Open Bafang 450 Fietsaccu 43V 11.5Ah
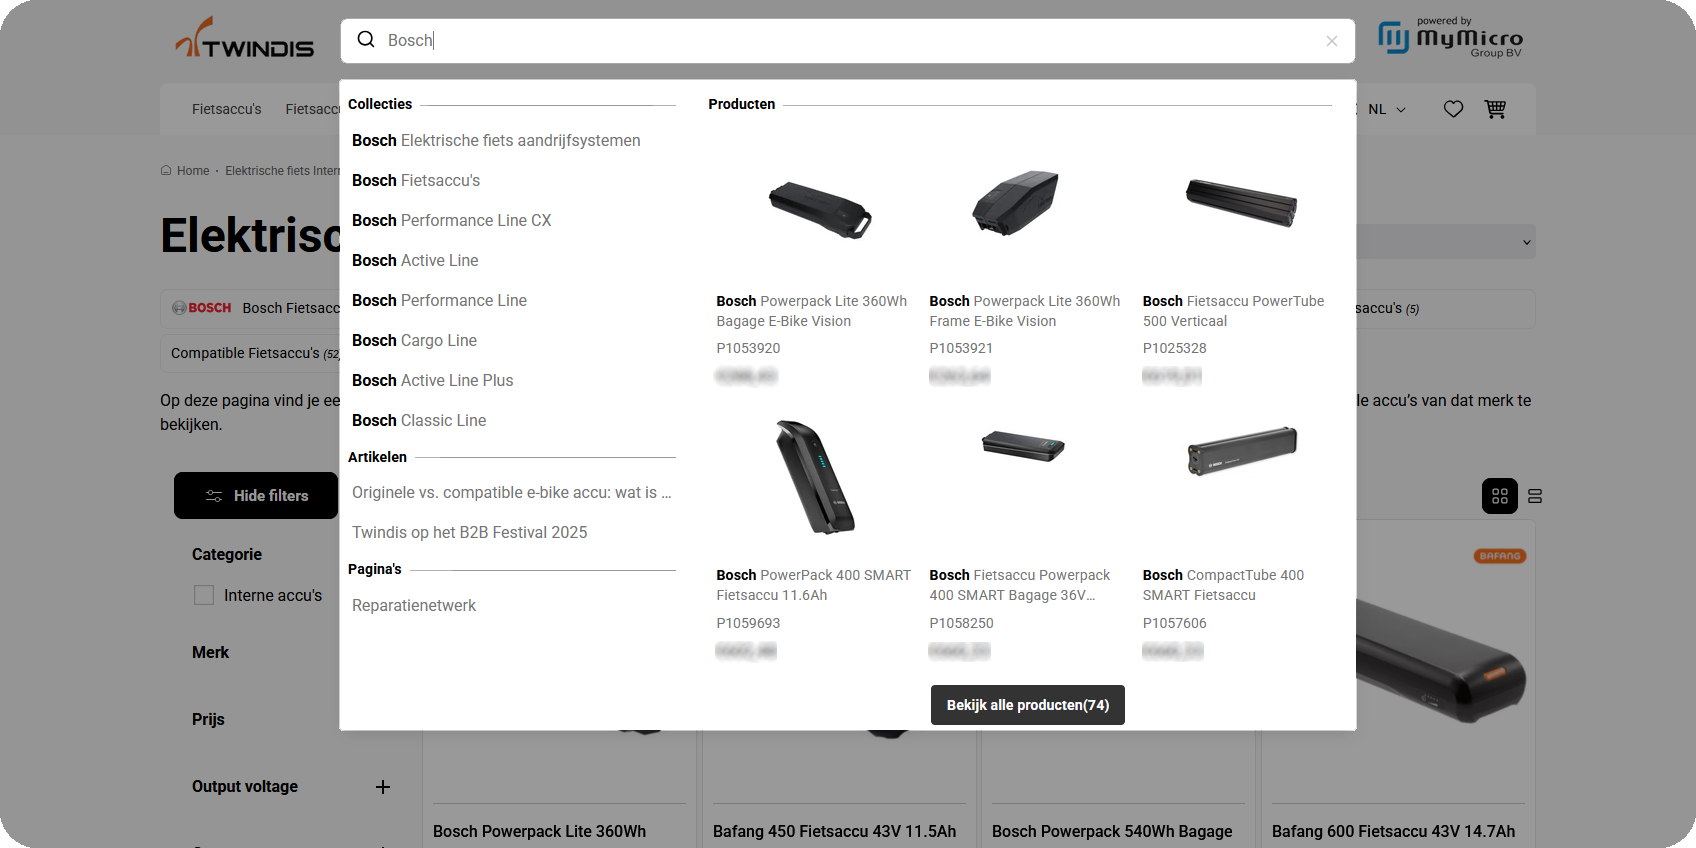 click(834, 831)
